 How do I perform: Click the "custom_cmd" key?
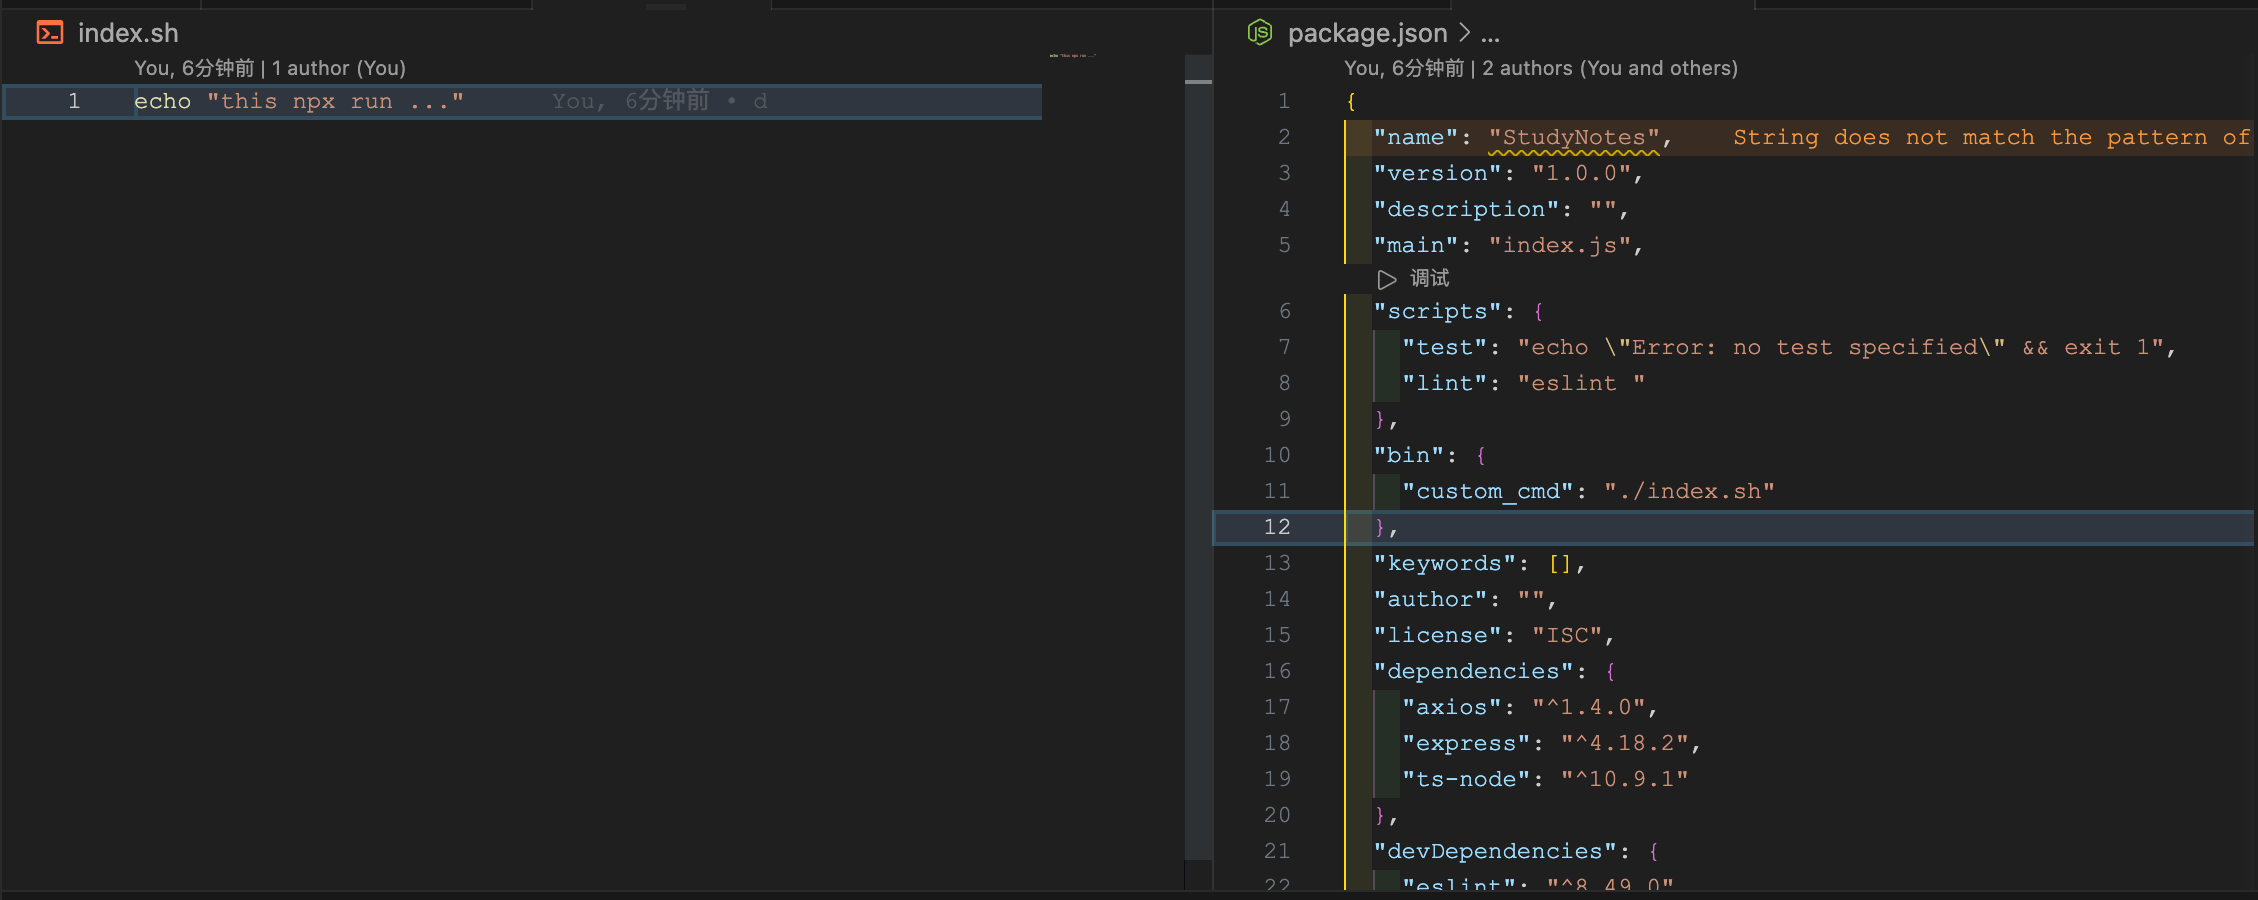click(x=1488, y=491)
